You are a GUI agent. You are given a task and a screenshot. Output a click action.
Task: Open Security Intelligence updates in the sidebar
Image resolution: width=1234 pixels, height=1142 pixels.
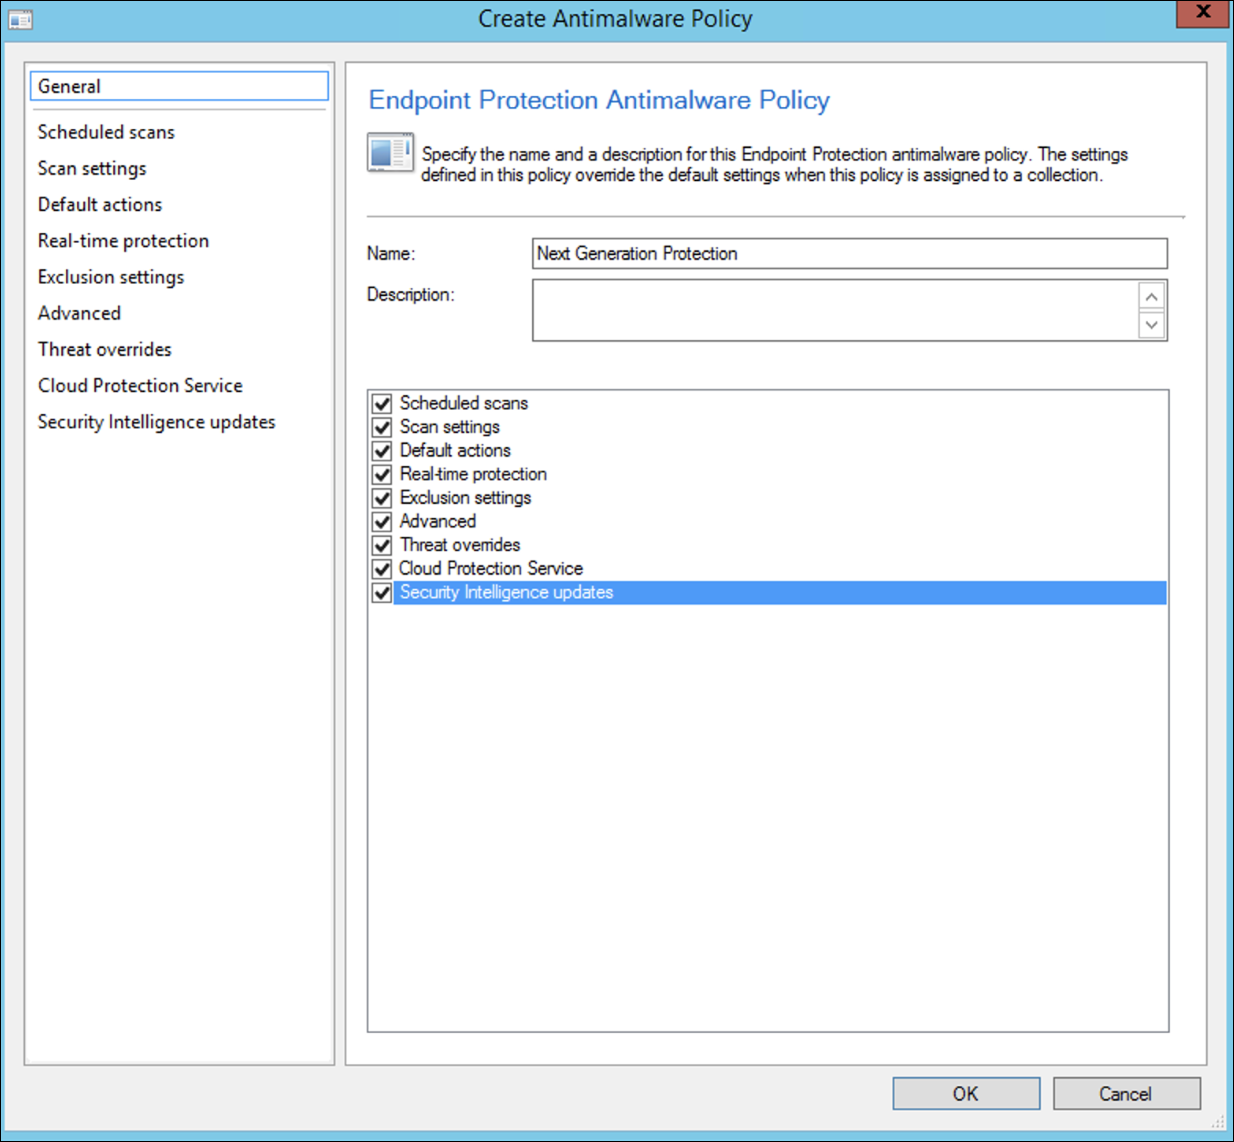click(156, 422)
